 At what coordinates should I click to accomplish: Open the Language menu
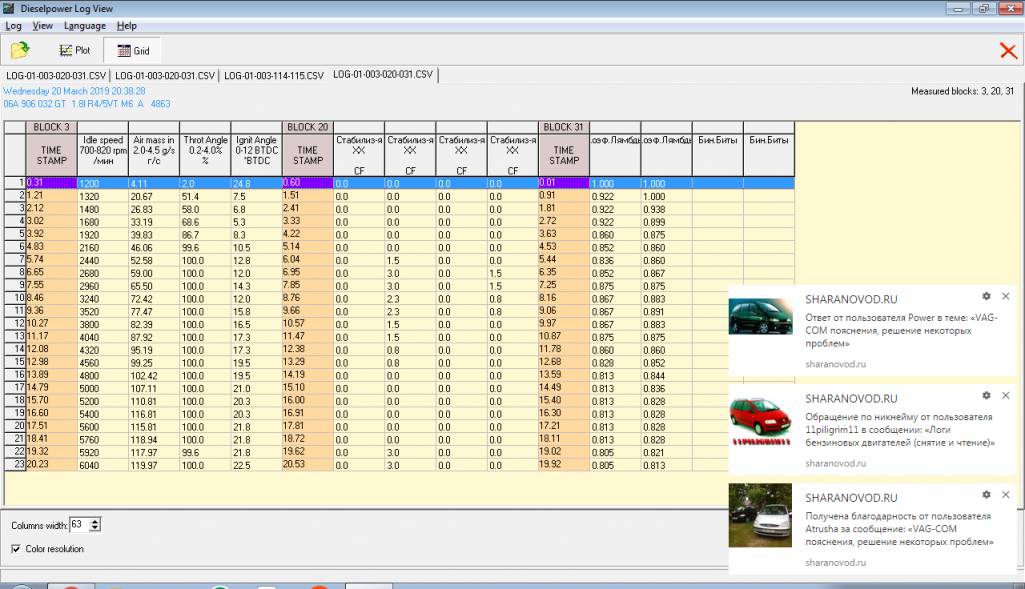point(84,25)
